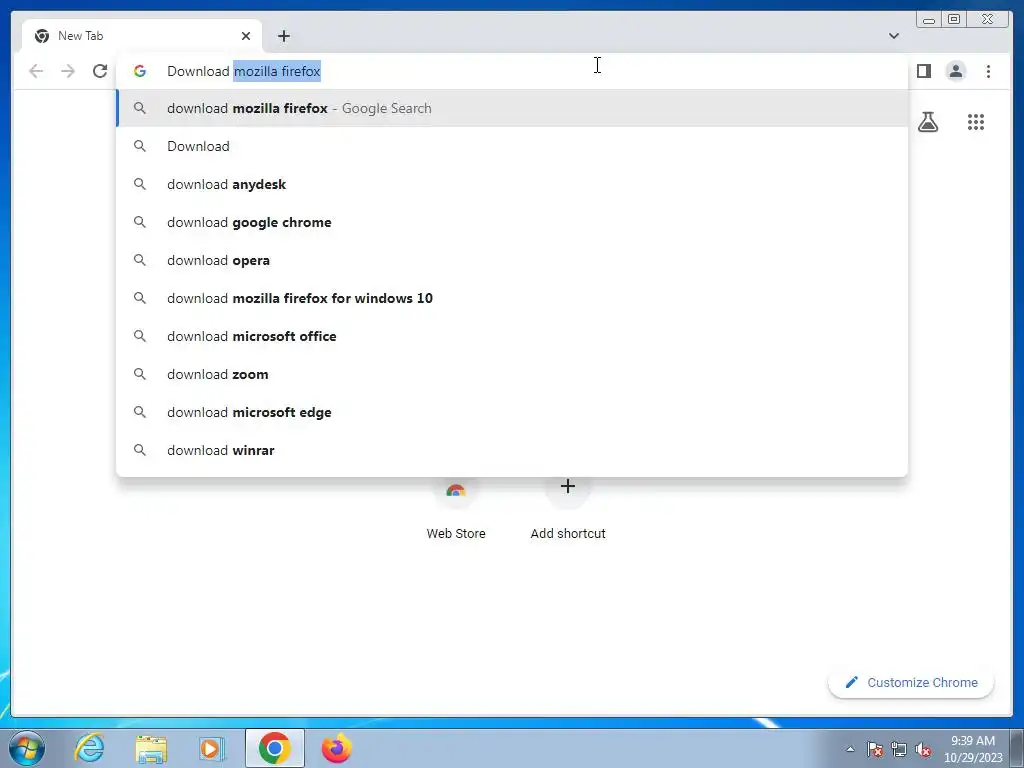Viewport: 1024px width, 768px height.
Task: Open a new tab with plus button
Action: pyautogui.click(x=283, y=36)
